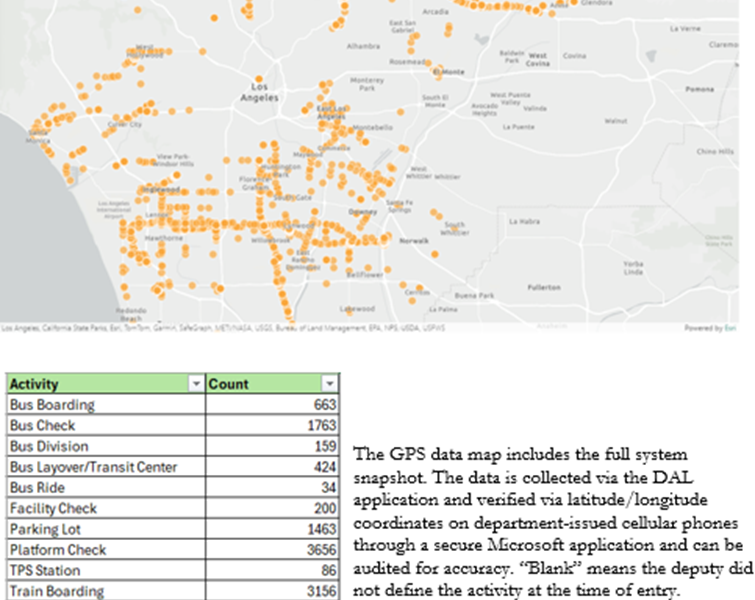Open the Activity column filter dropdown
755x600 pixels.
click(196, 384)
